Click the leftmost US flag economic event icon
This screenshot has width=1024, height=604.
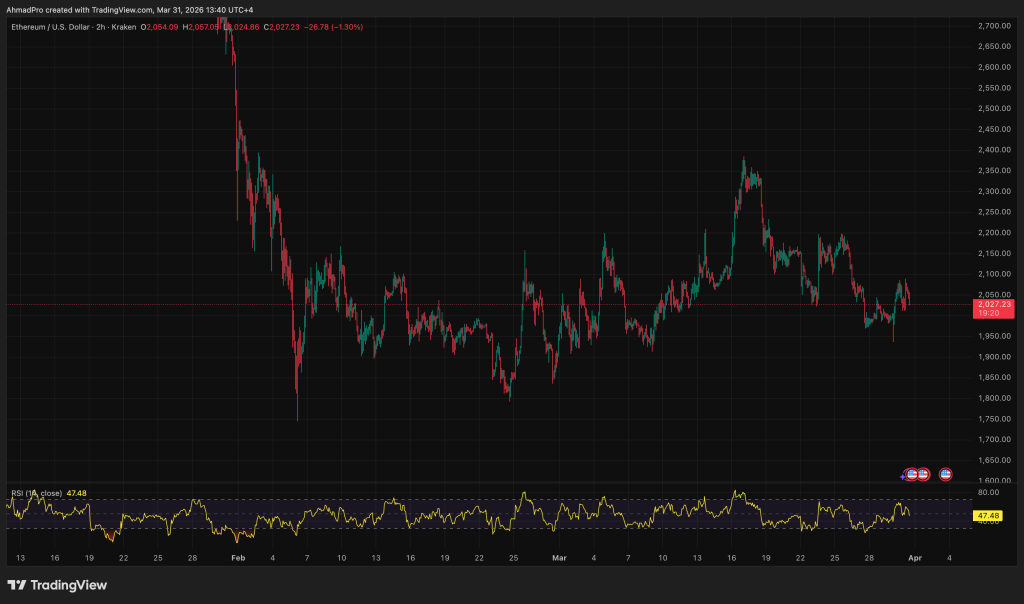click(911, 474)
